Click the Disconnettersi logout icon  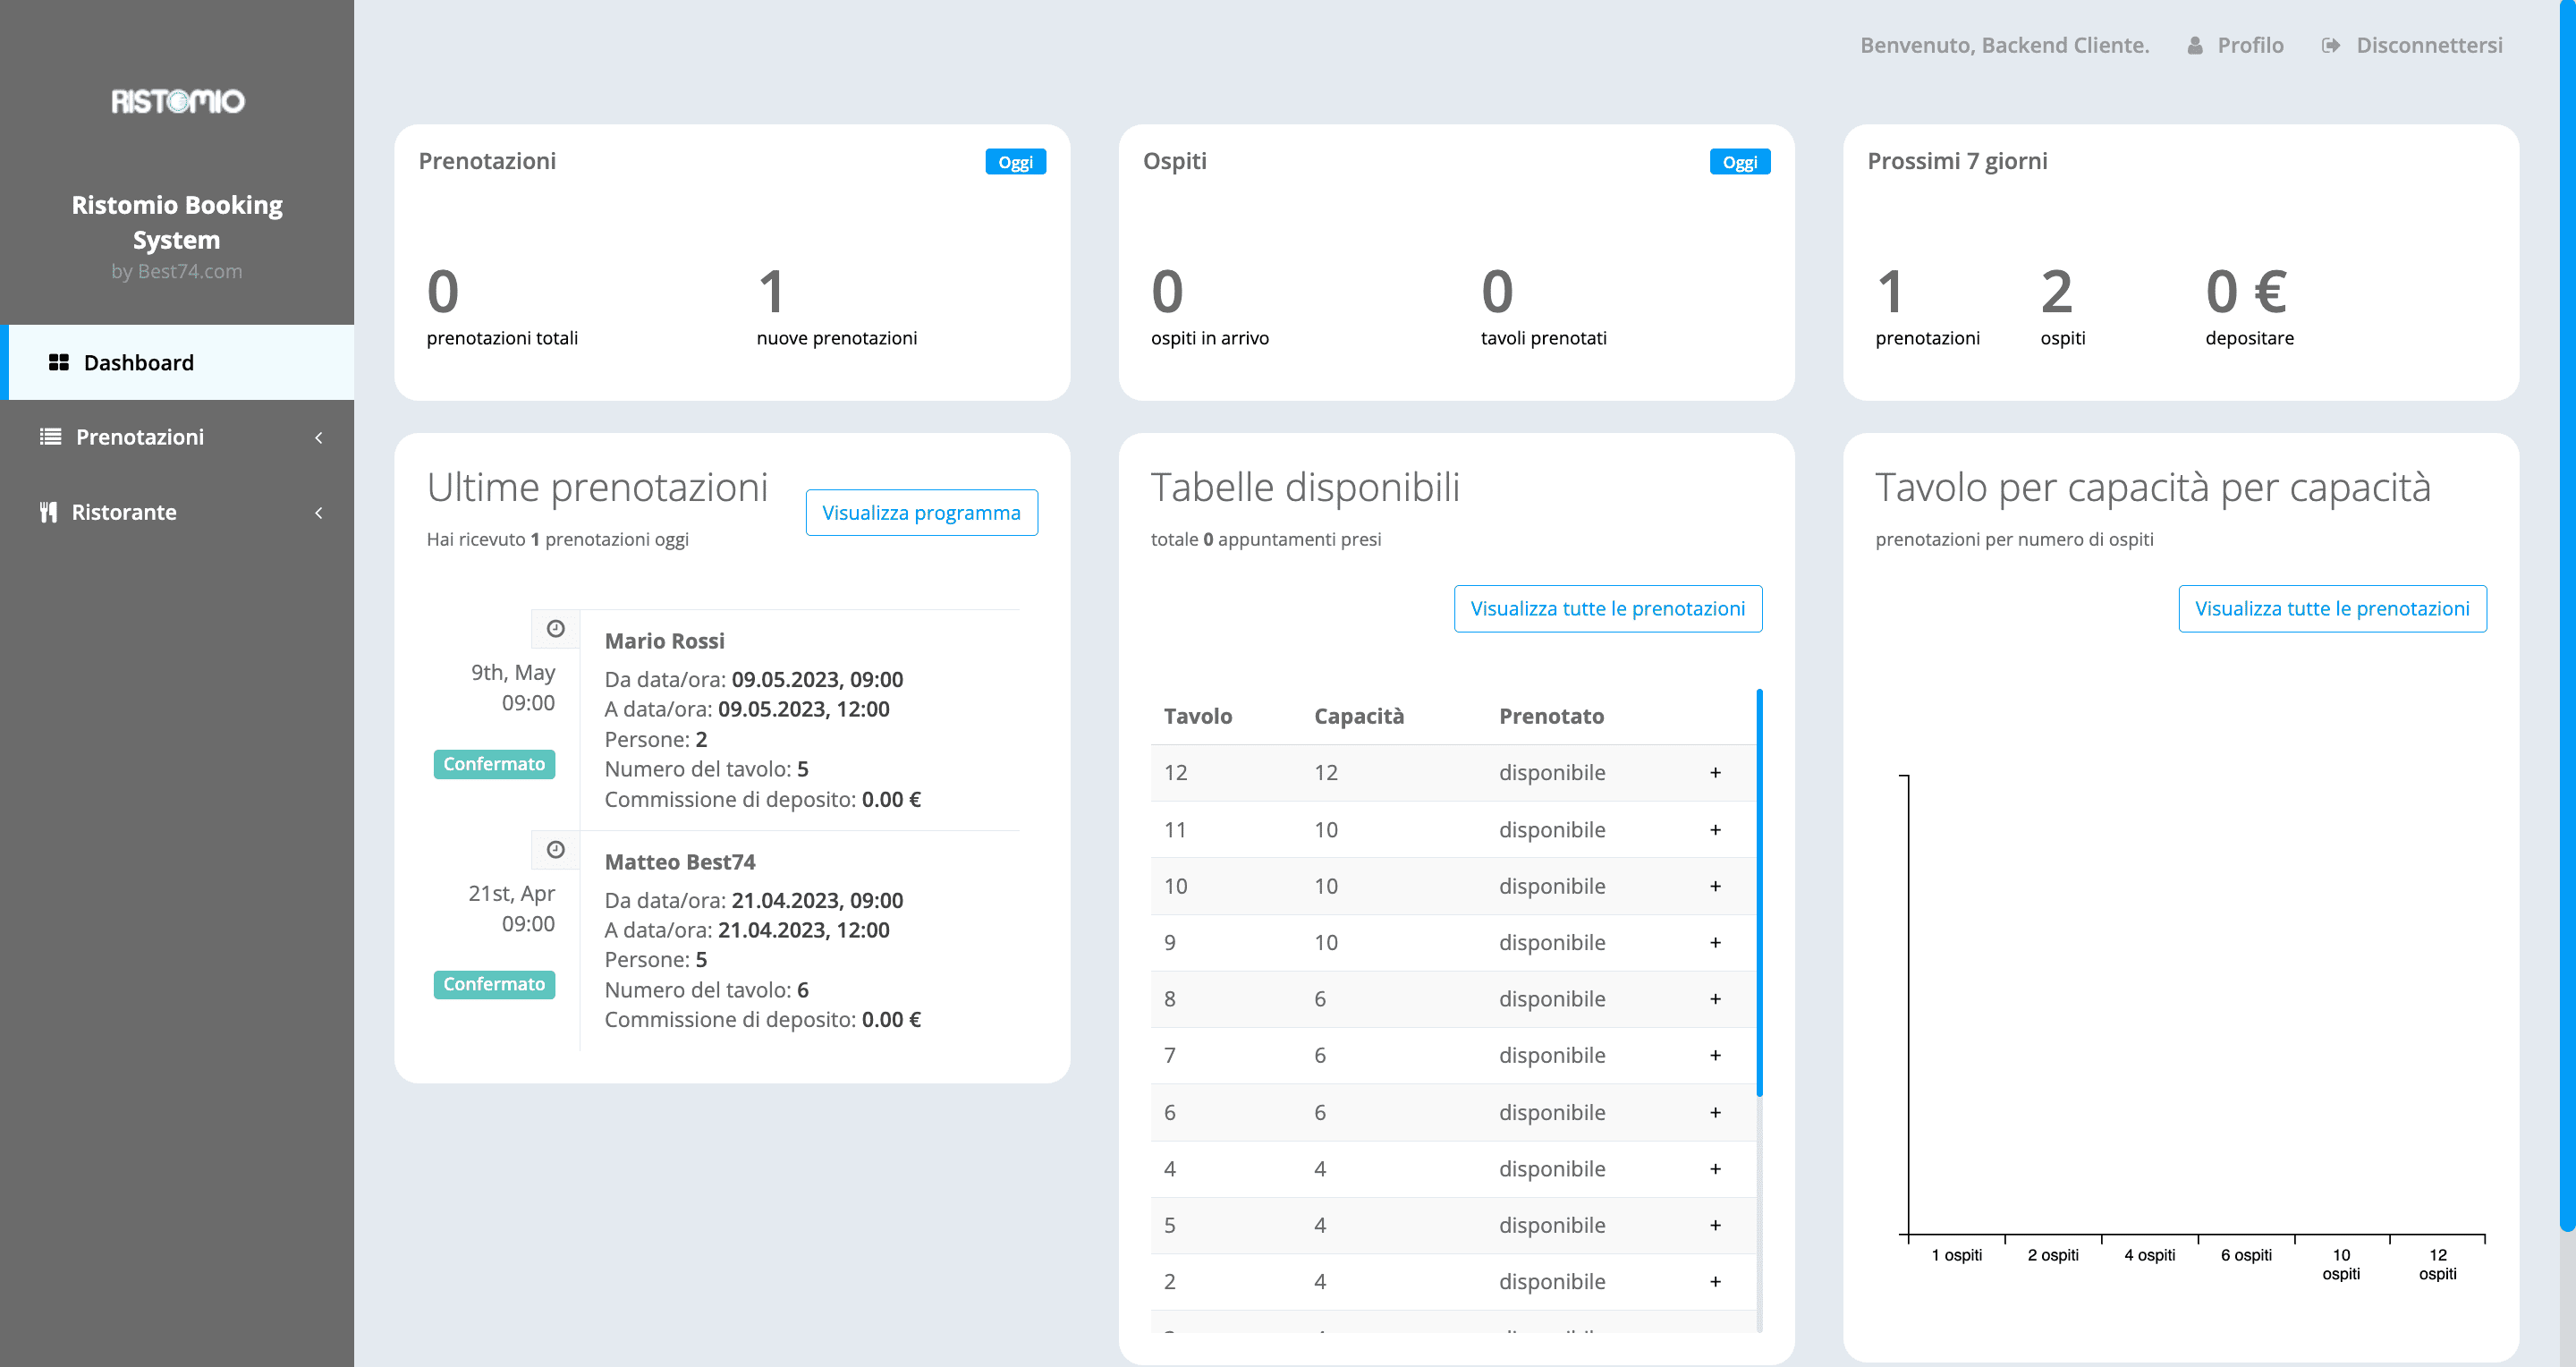point(2332,45)
